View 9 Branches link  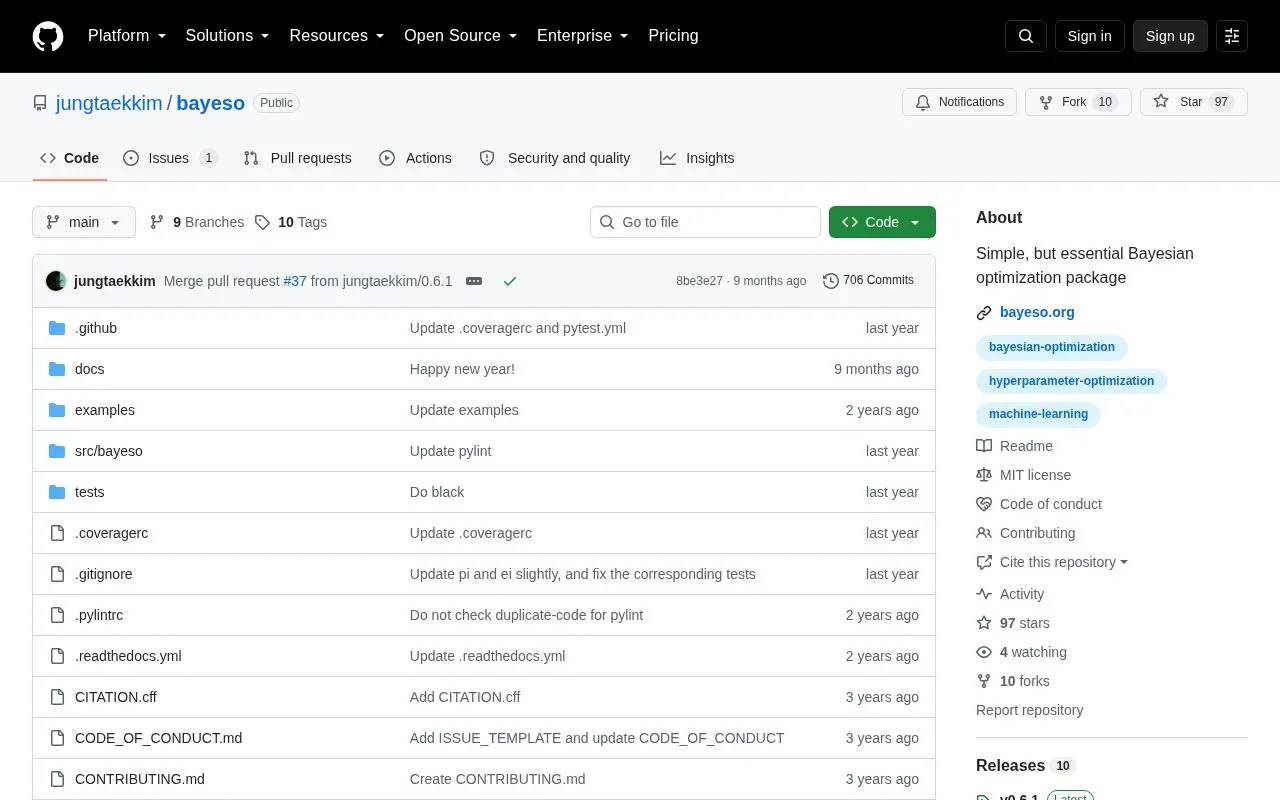[197, 222]
